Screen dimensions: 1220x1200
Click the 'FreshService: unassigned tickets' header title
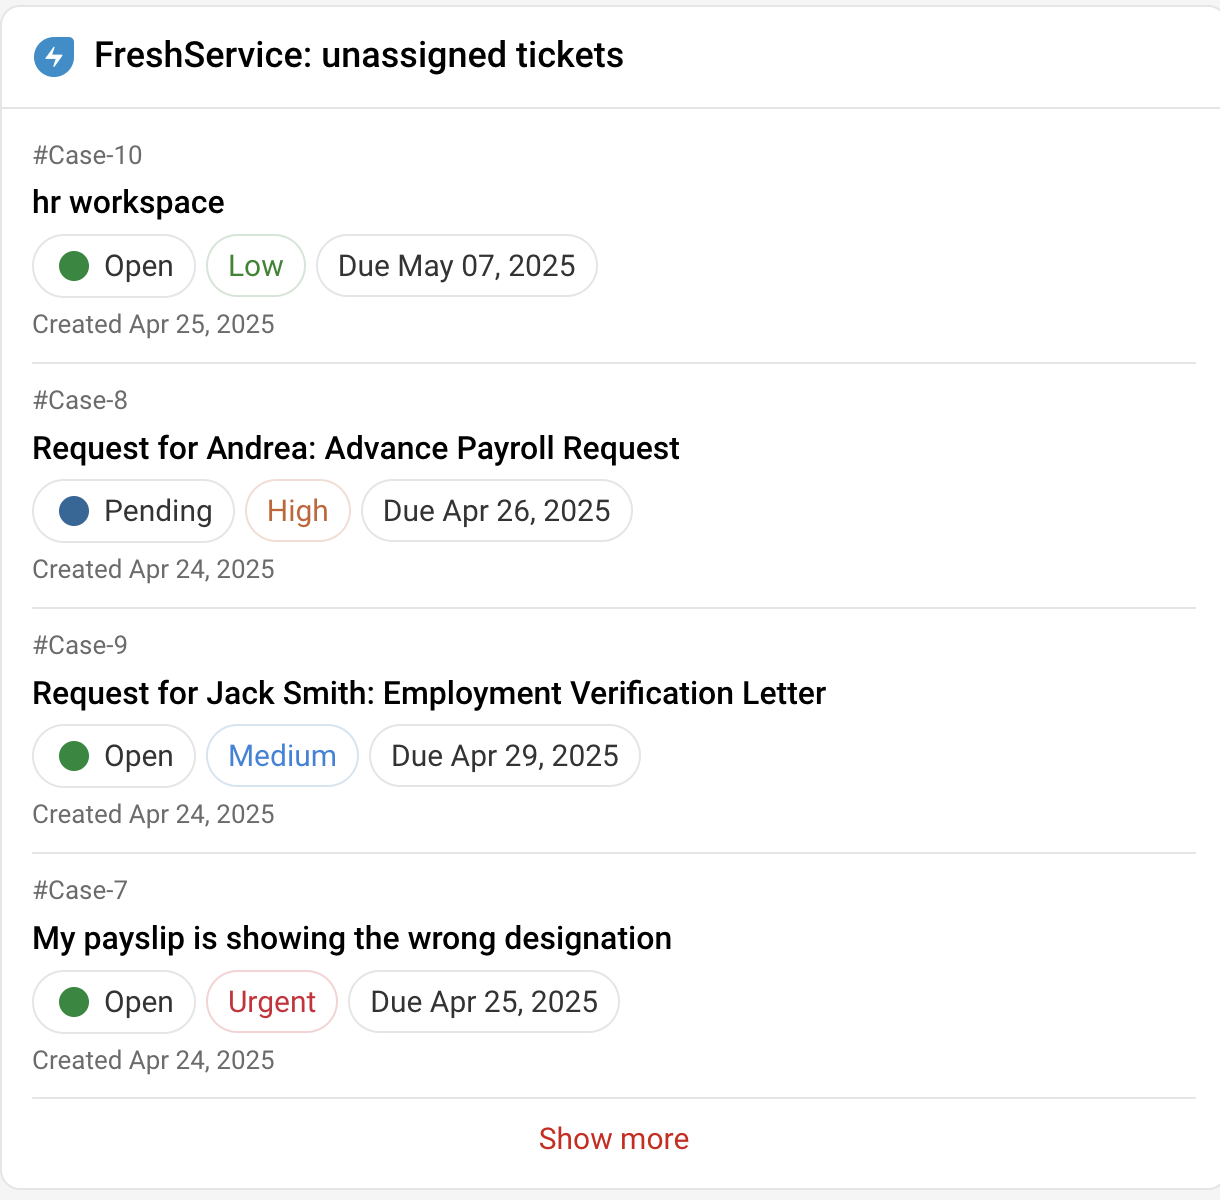tap(358, 56)
